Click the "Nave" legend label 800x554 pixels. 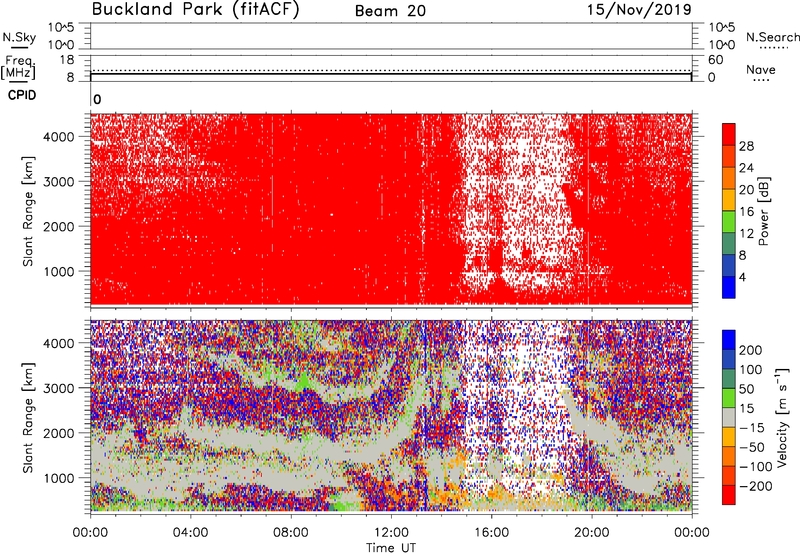click(x=760, y=70)
